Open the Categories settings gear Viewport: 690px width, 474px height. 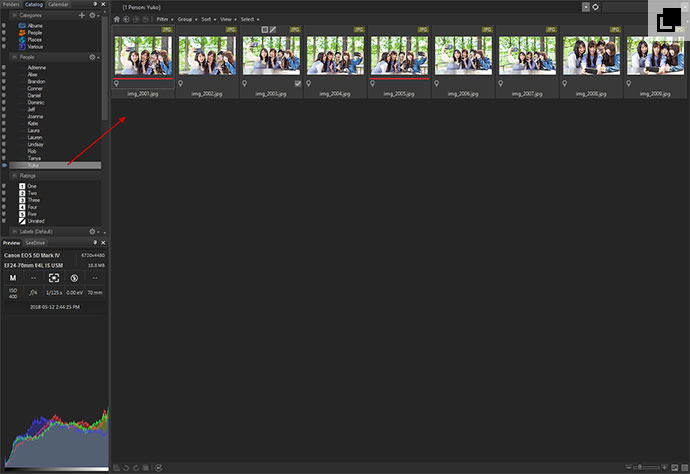(x=93, y=16)
